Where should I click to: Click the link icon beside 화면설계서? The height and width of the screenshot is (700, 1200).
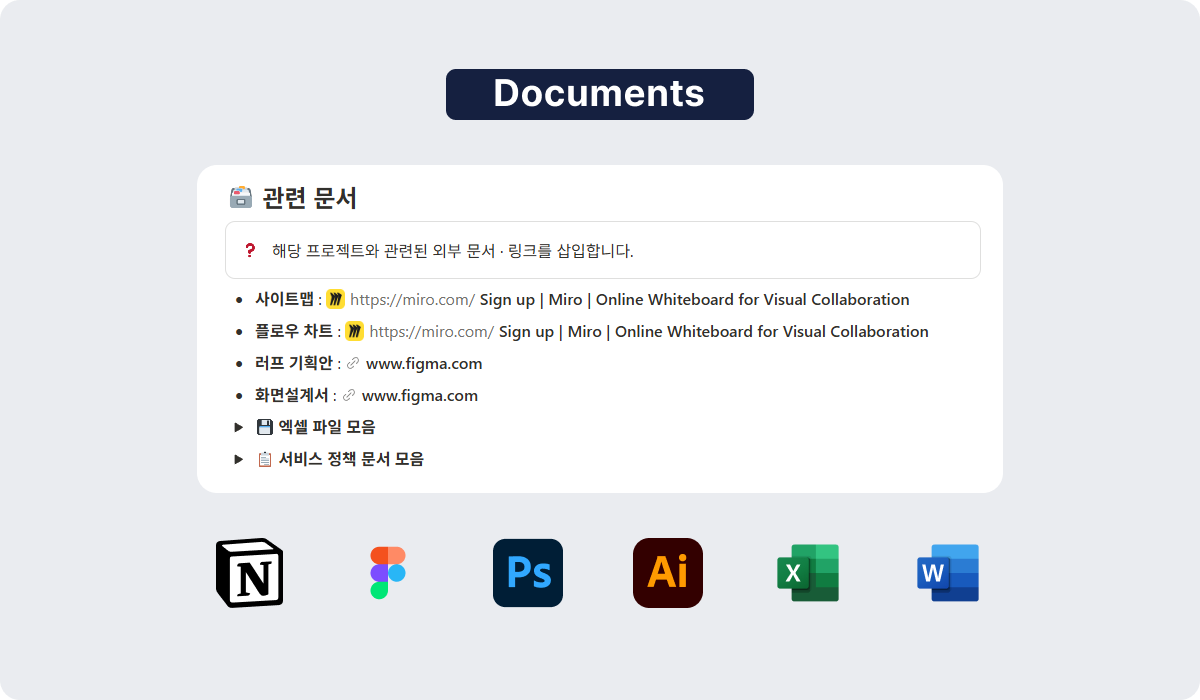[348, 396]
